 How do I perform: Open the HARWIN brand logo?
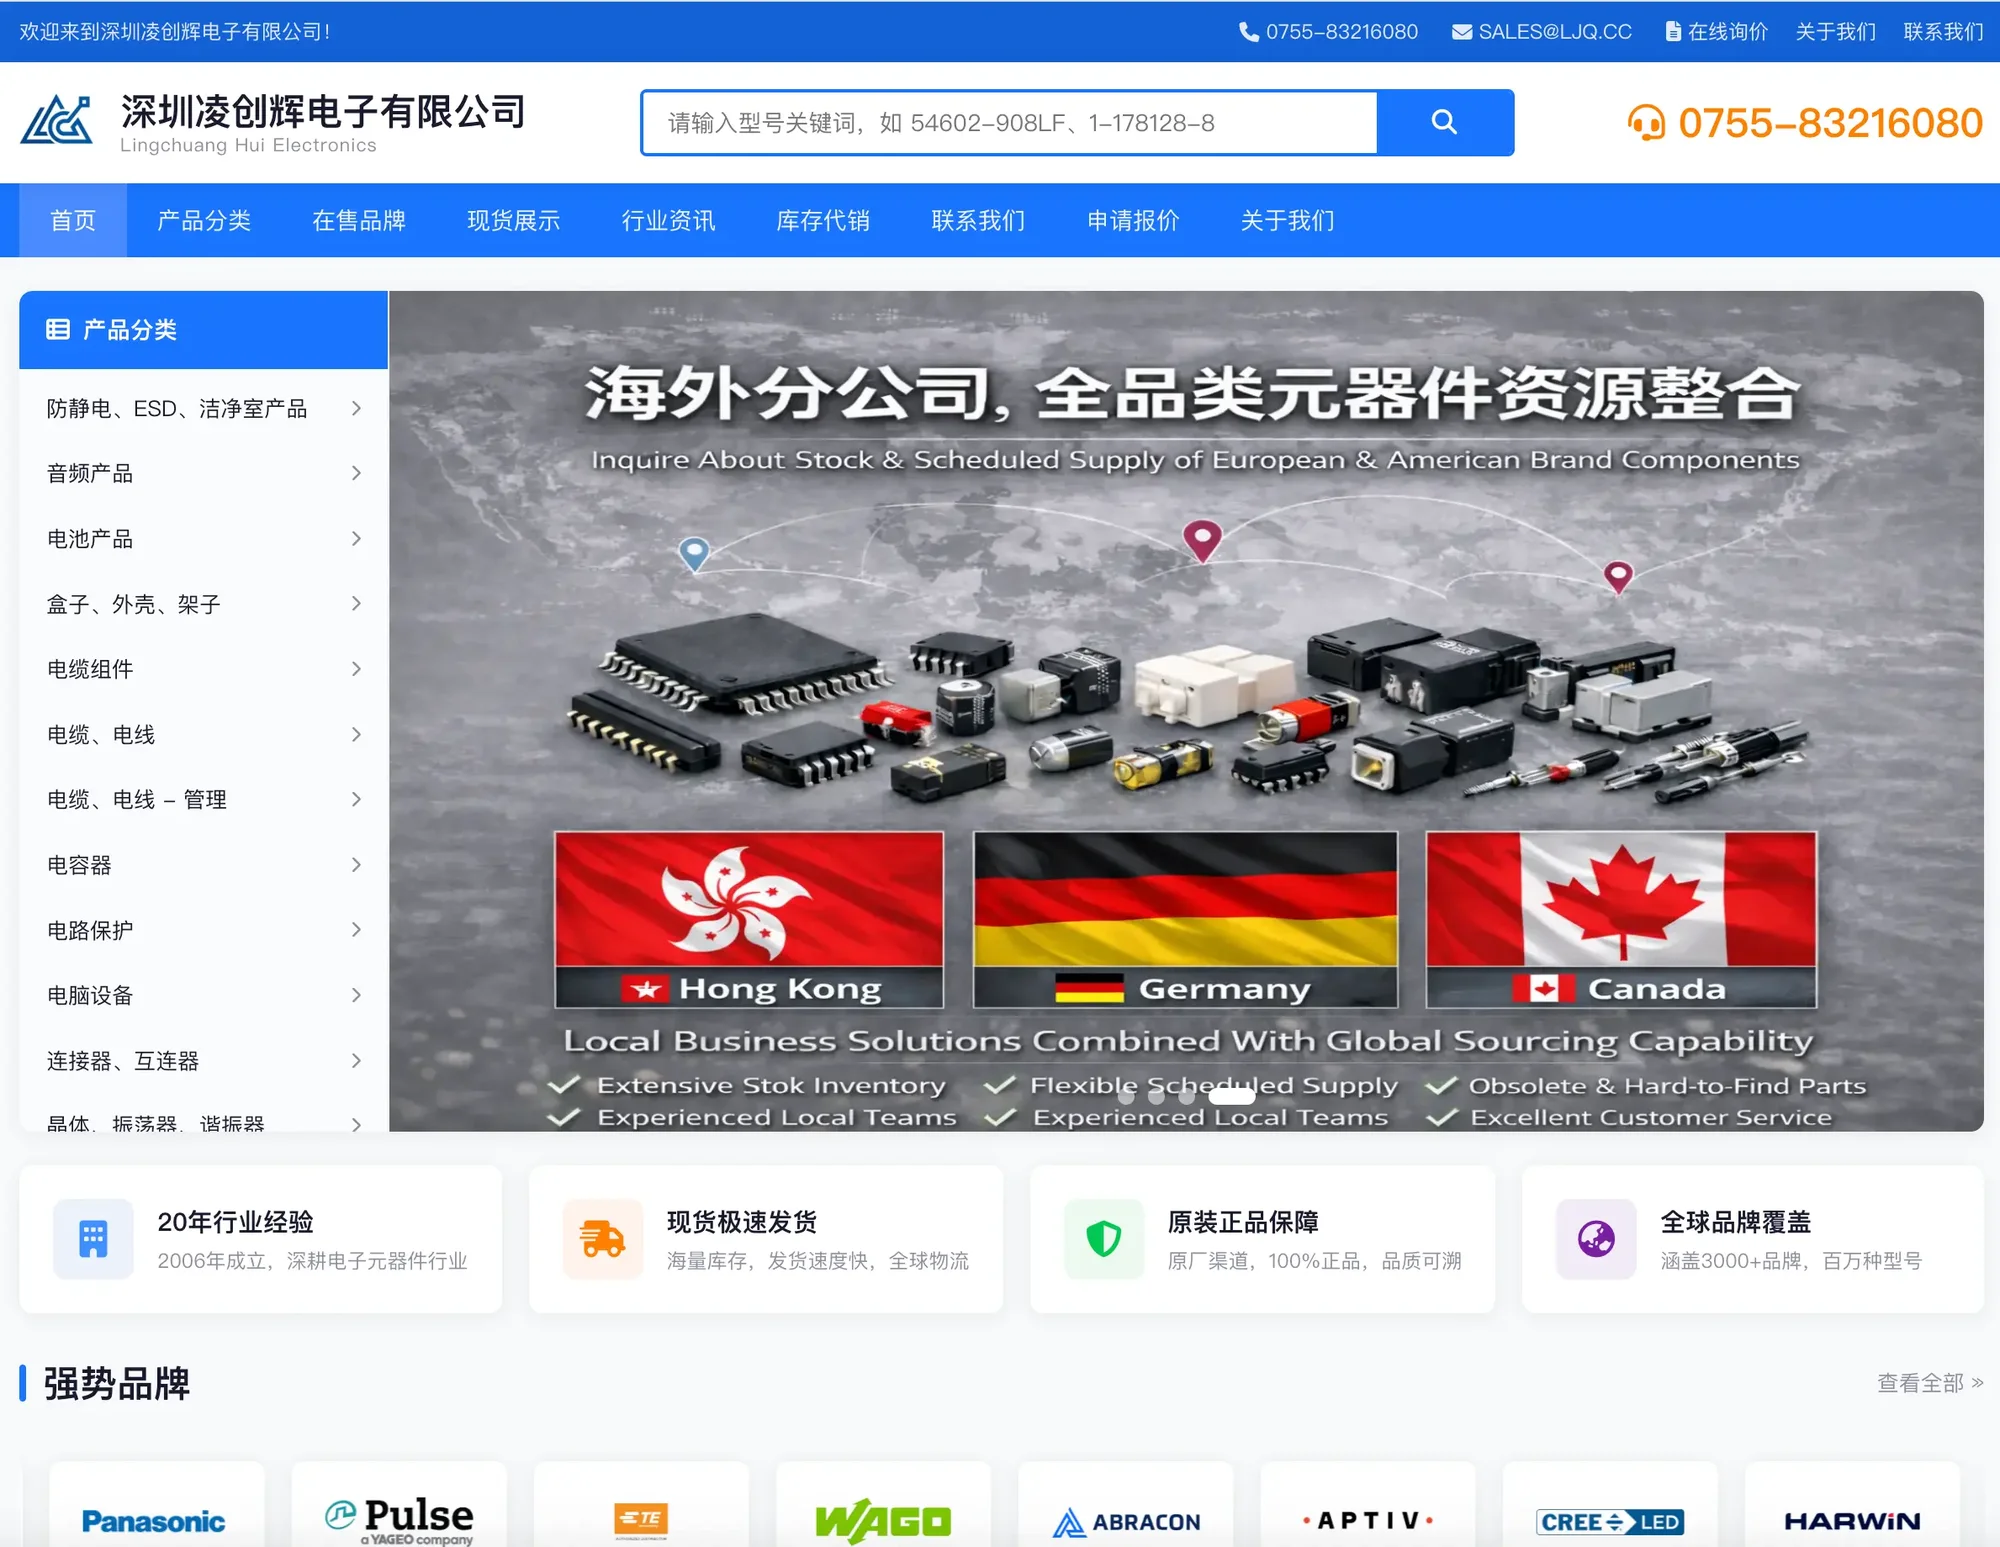(x=1852, y=1520)
